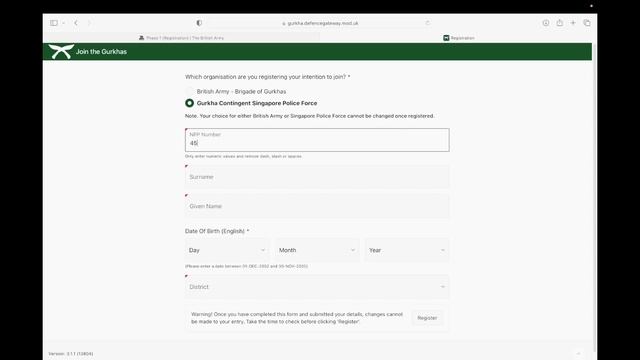Click into the Surname field
Screen dimensions: 640x360
[x=317, y=177]
